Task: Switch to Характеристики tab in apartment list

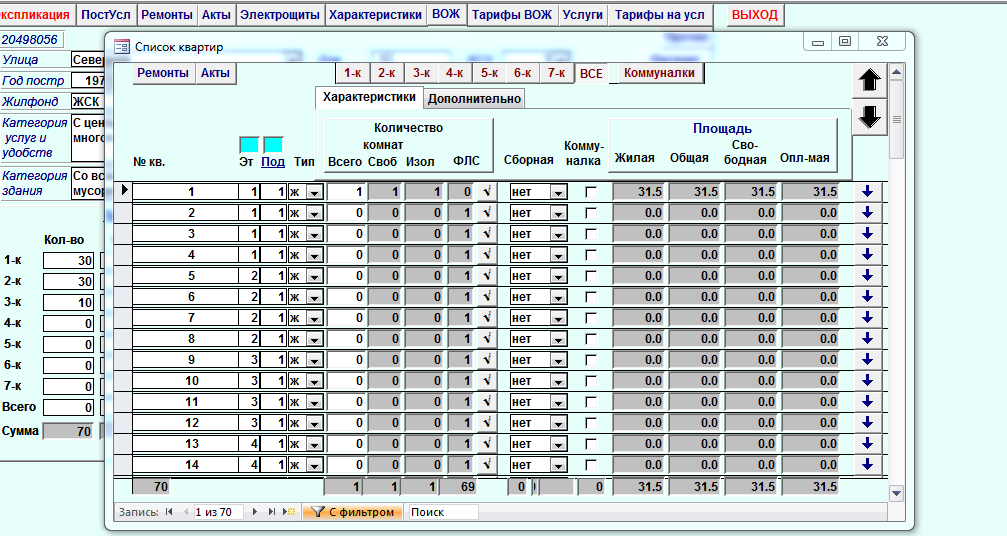Action: click(x=369, y=98)
